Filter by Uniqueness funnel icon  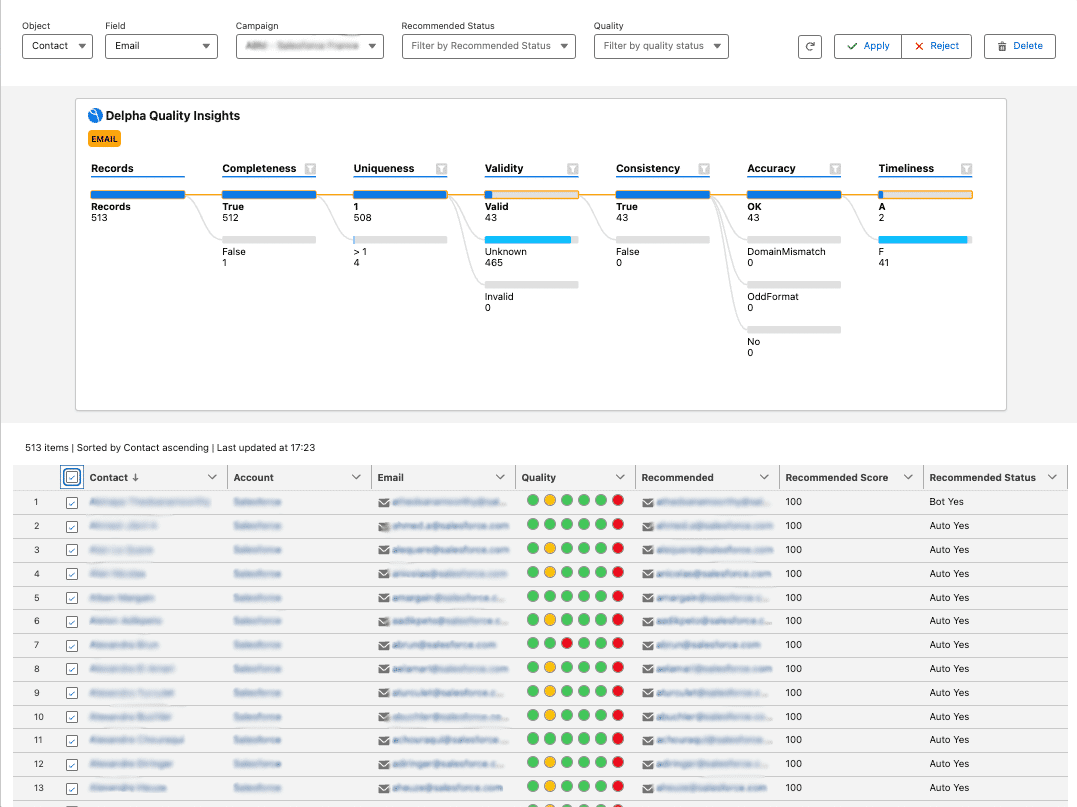[x=442, y=169]
